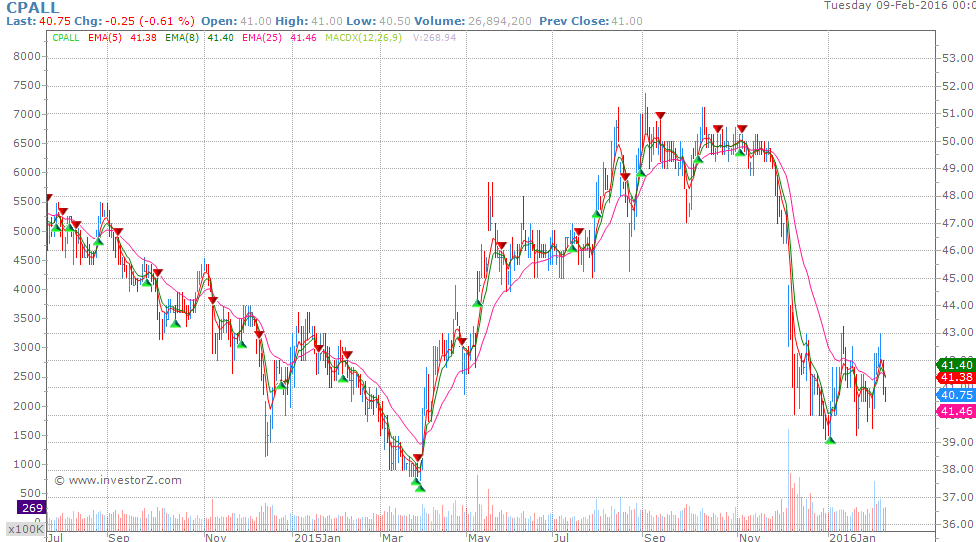The height and width of the screenshot is (542, 976).
Task: Click the 50.00 label on the price axis
Action: [x=958, y=141]
